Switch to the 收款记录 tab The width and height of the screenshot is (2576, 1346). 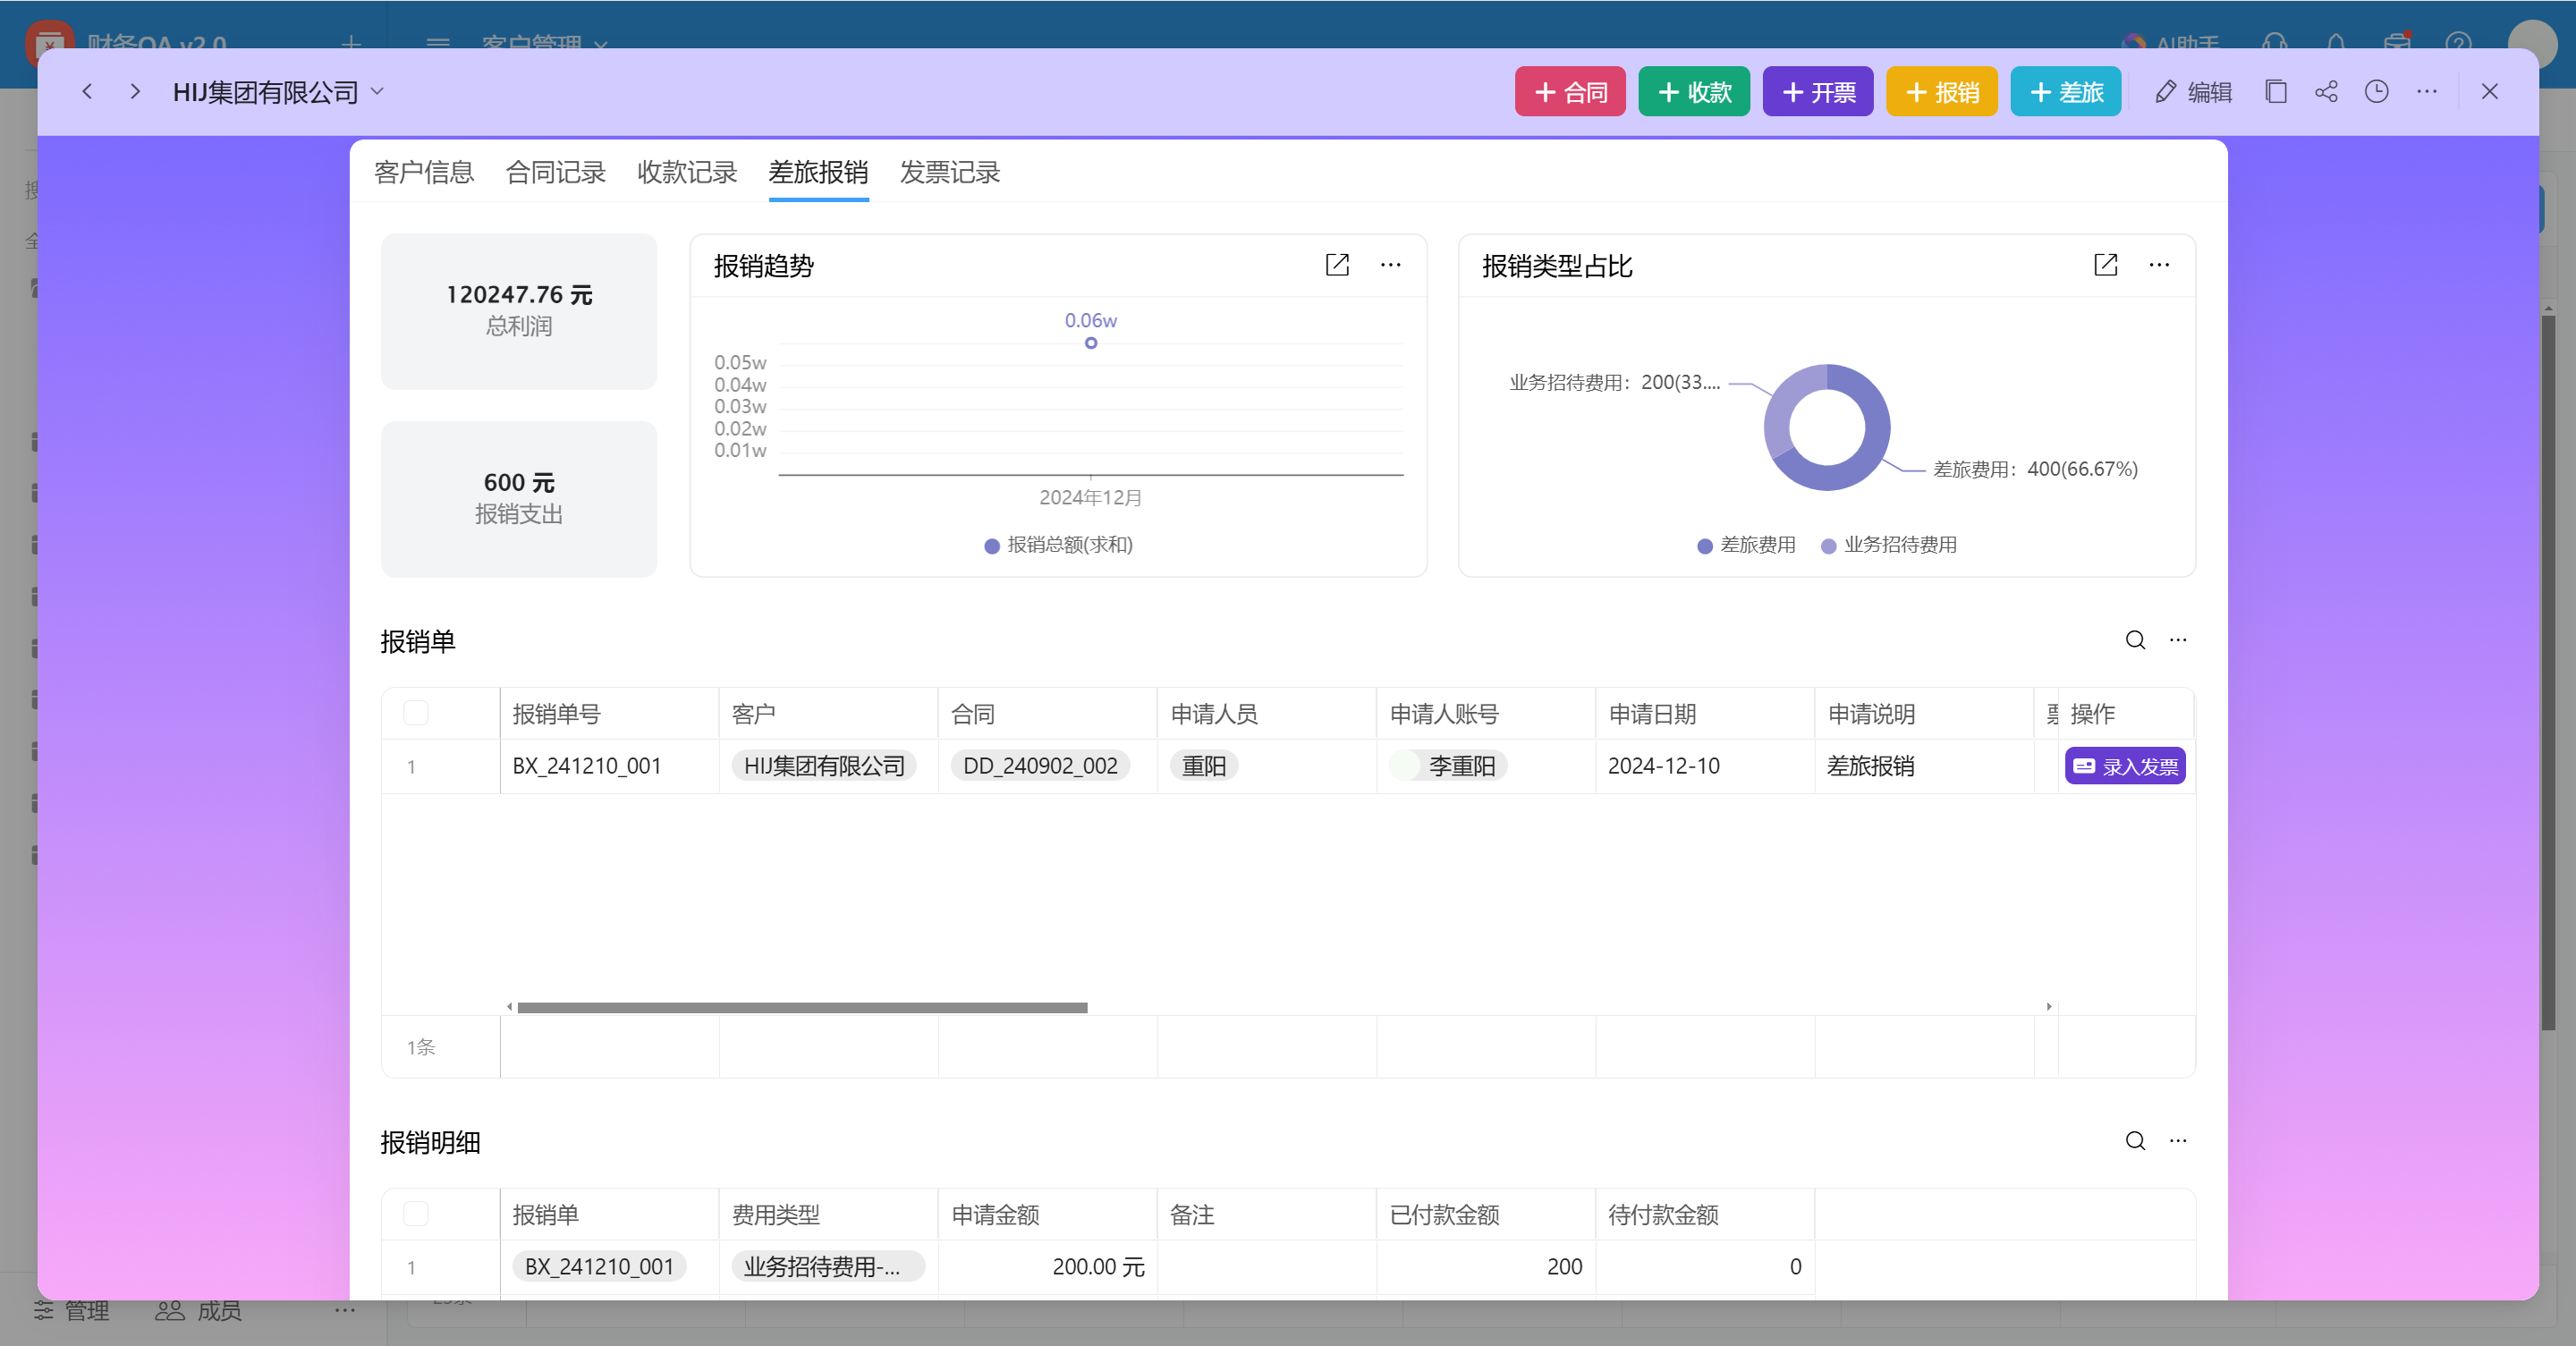point(687,172)
